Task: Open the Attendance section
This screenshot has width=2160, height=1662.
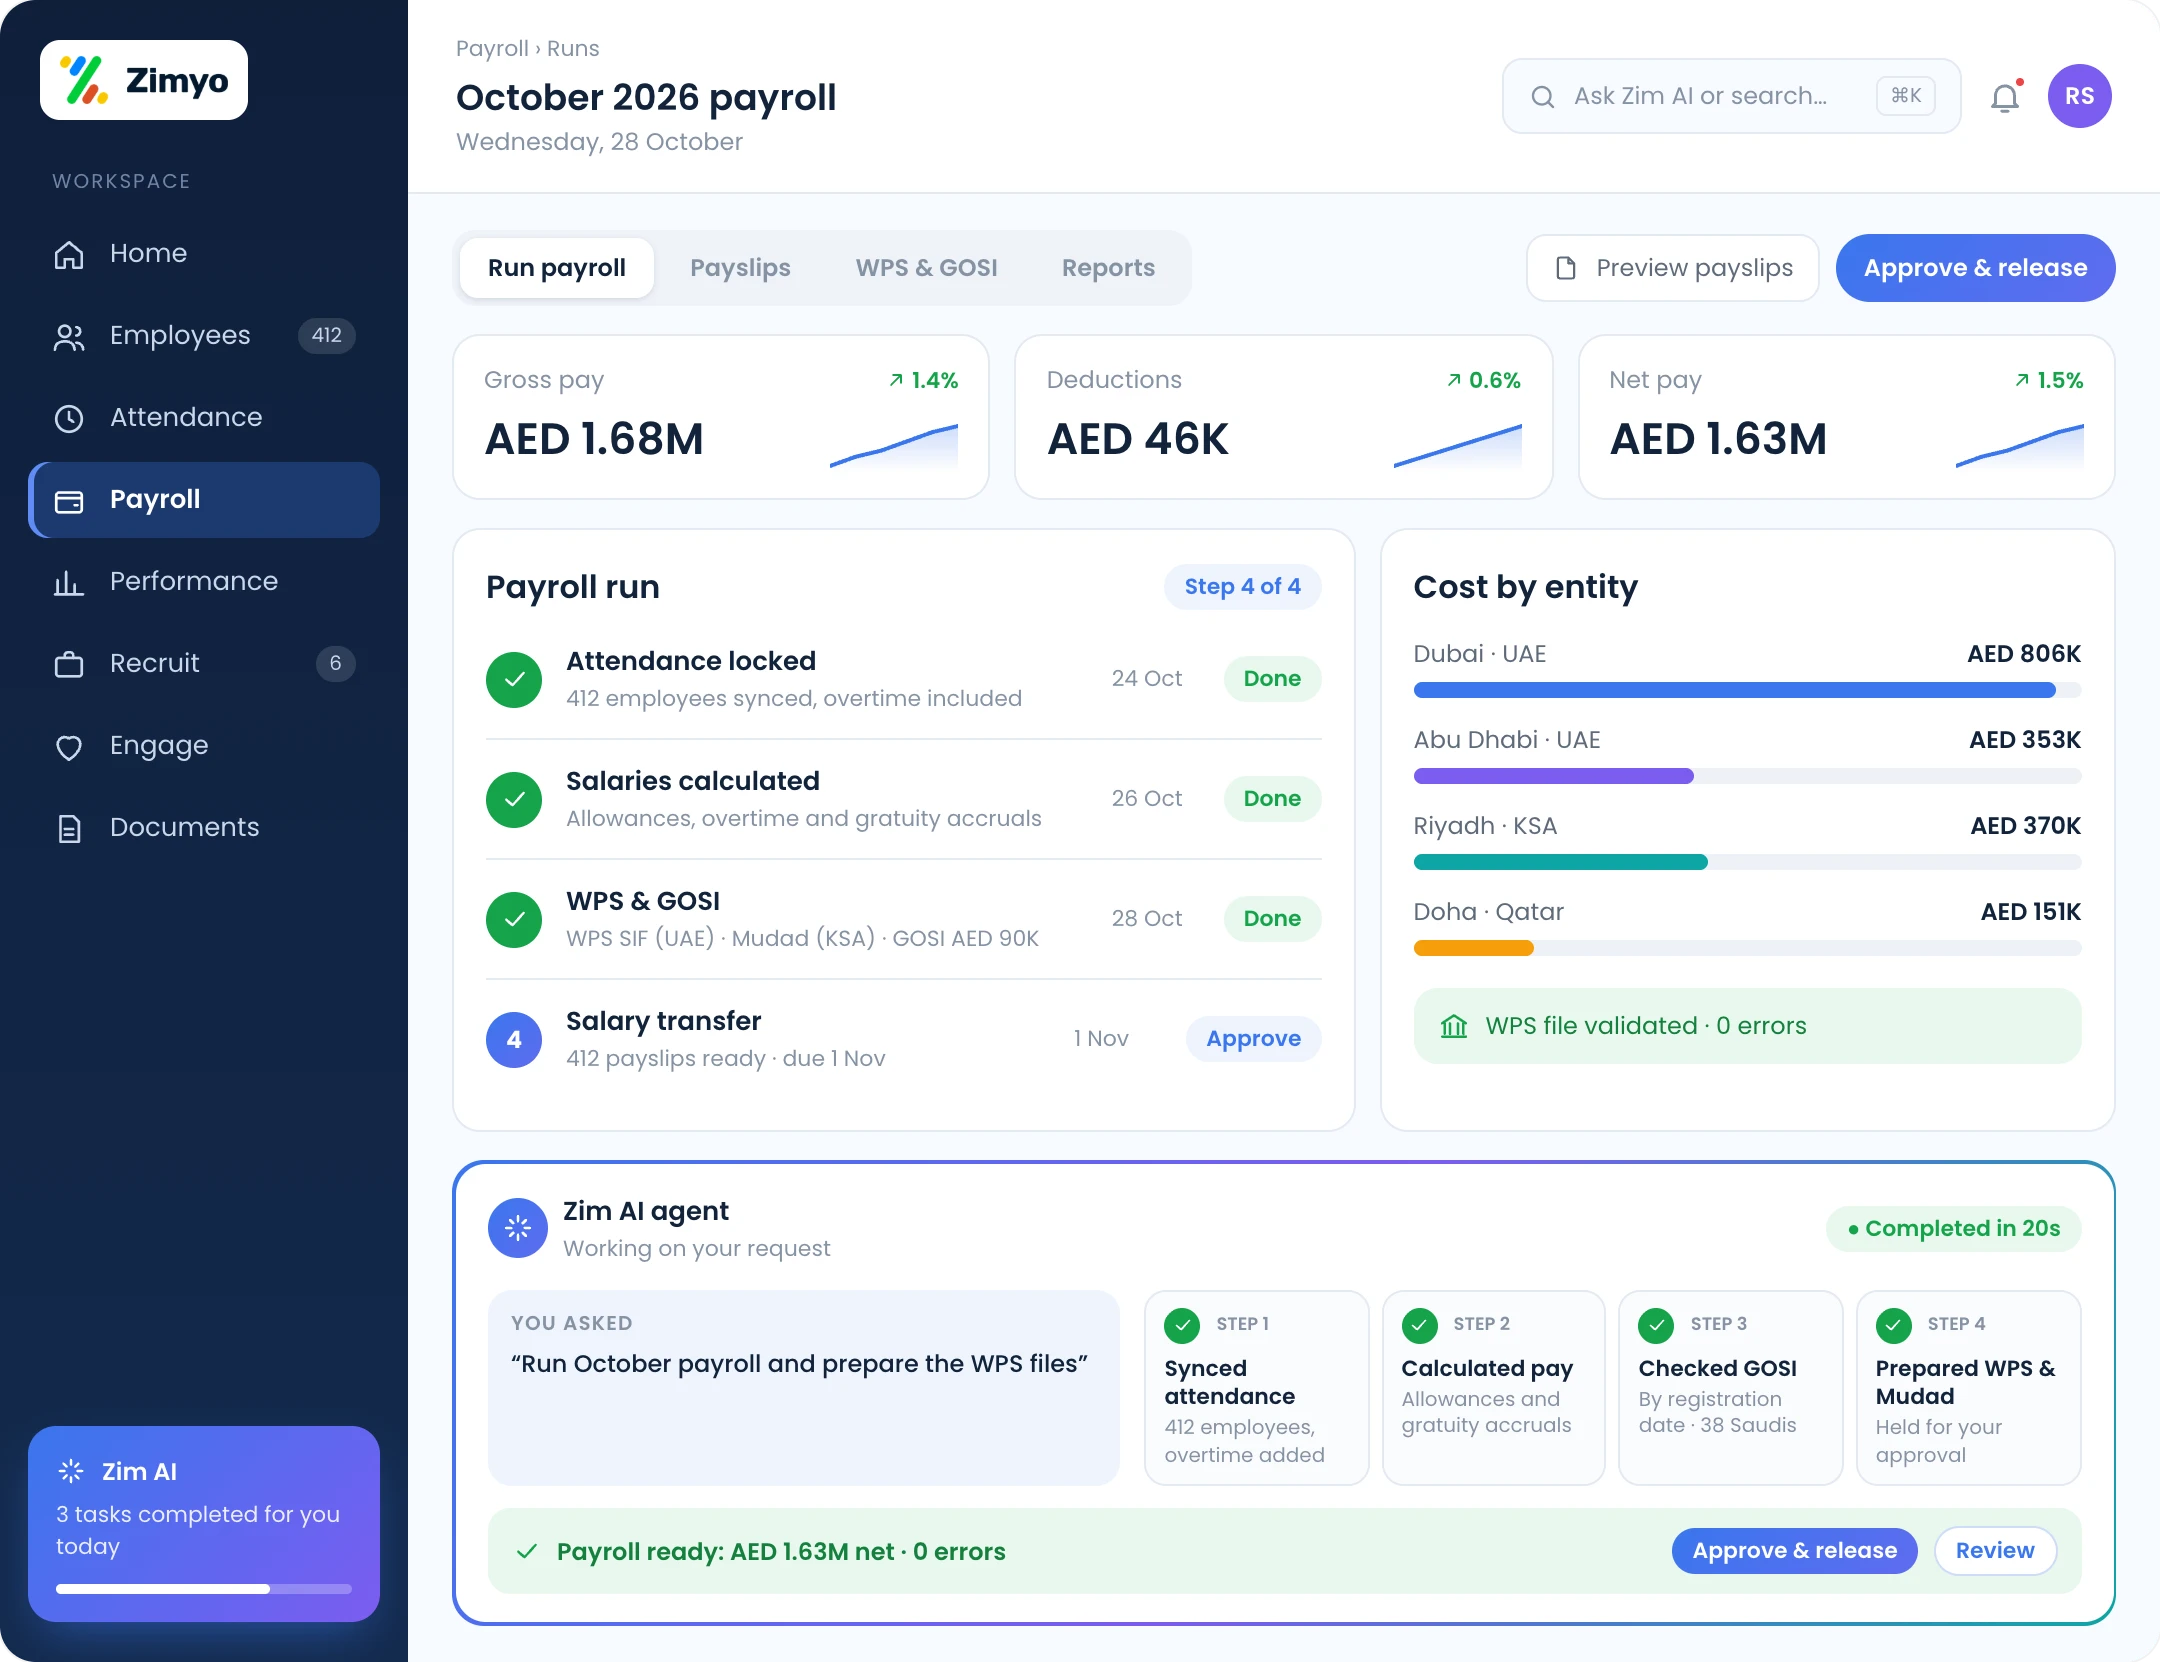Action: coord(204,417)
